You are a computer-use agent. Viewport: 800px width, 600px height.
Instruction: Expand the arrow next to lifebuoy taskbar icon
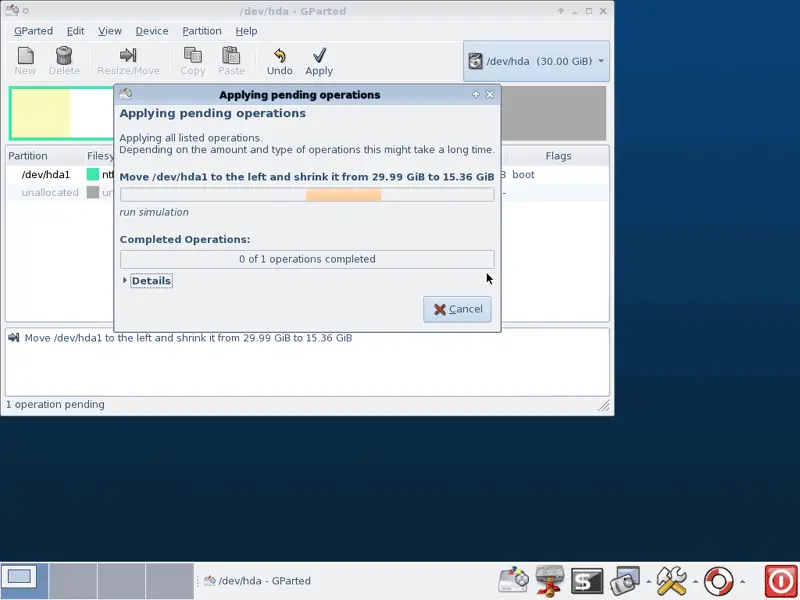742,581
